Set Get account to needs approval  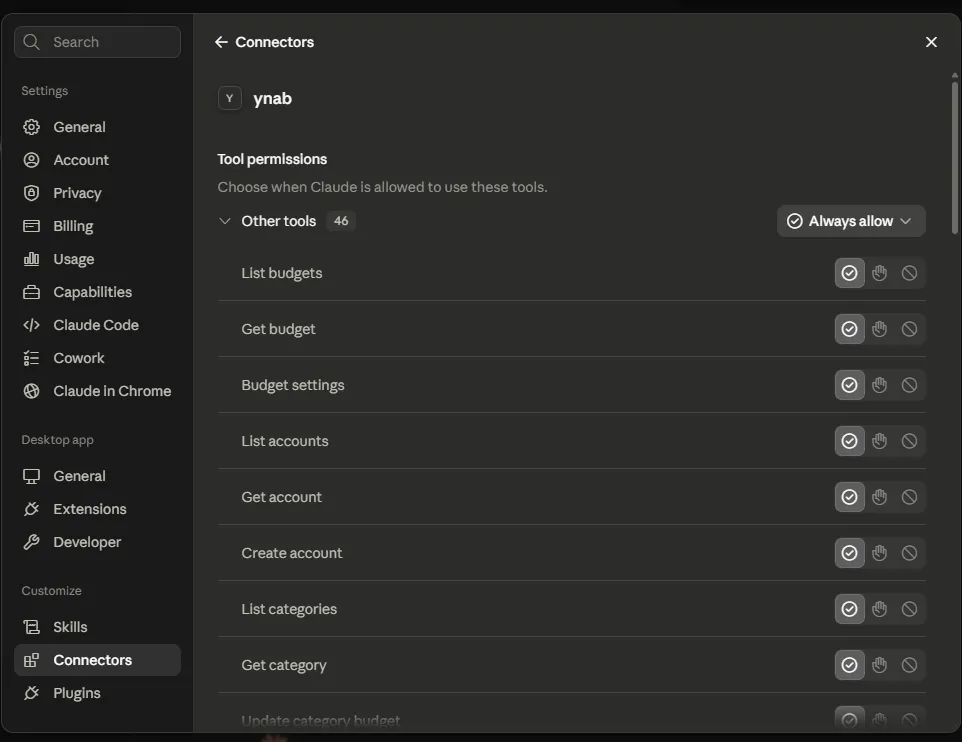(879, 497)
